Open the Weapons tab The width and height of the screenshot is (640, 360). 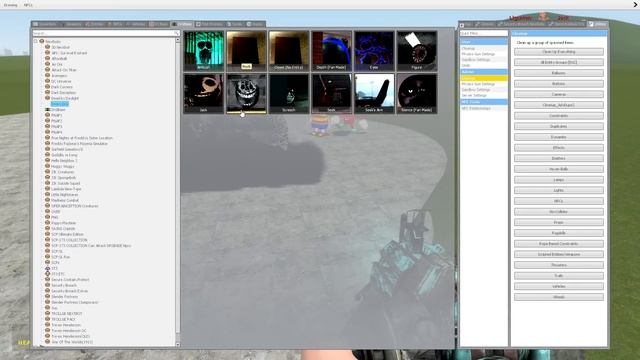[x=71, y=24]
